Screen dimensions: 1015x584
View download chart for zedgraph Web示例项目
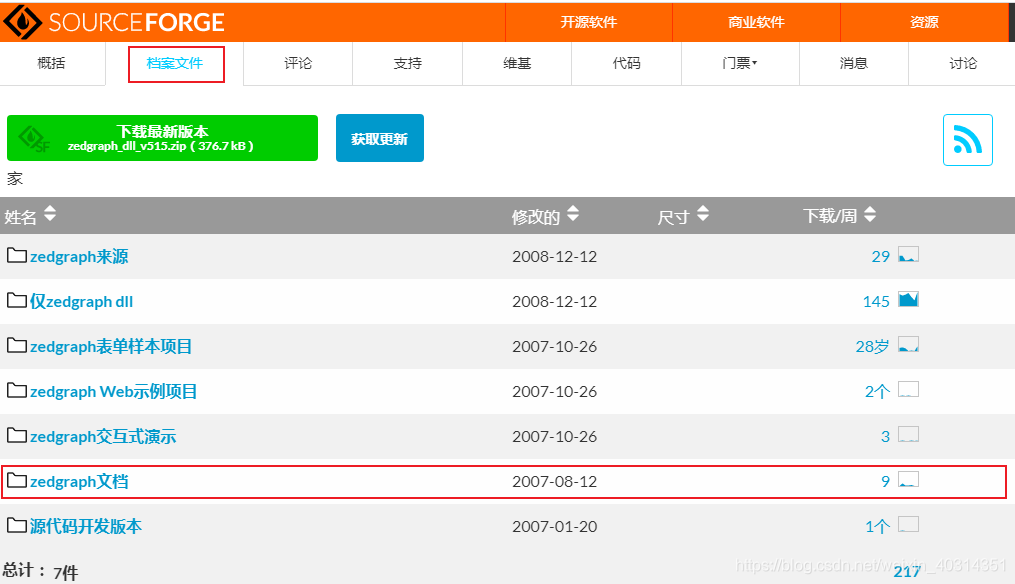(908, 389)
